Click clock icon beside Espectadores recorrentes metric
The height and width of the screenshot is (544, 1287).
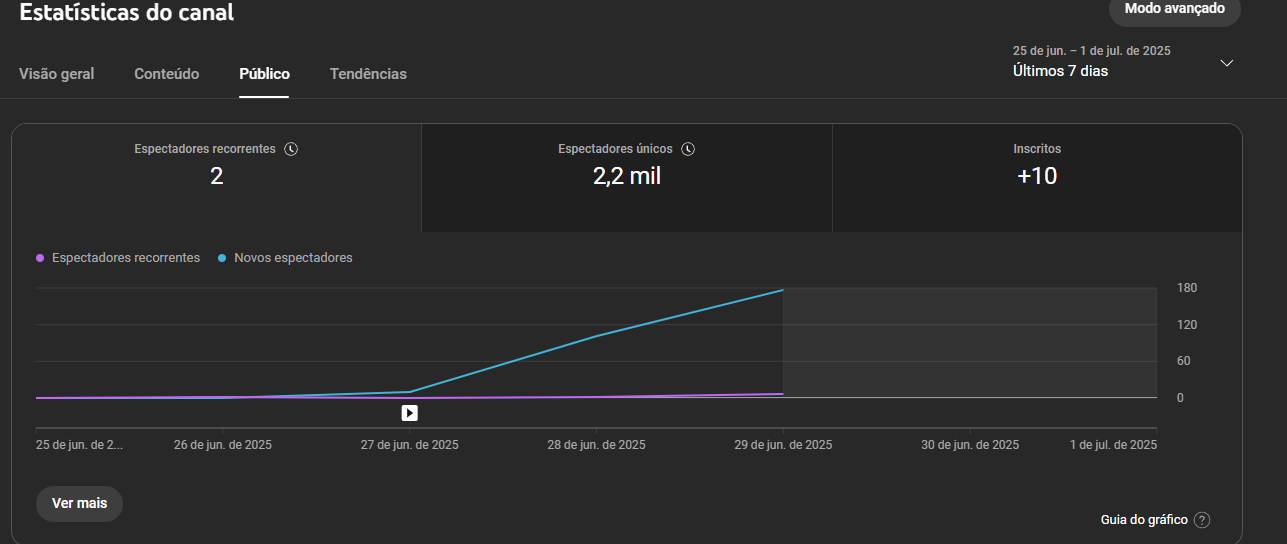(291, 149)
